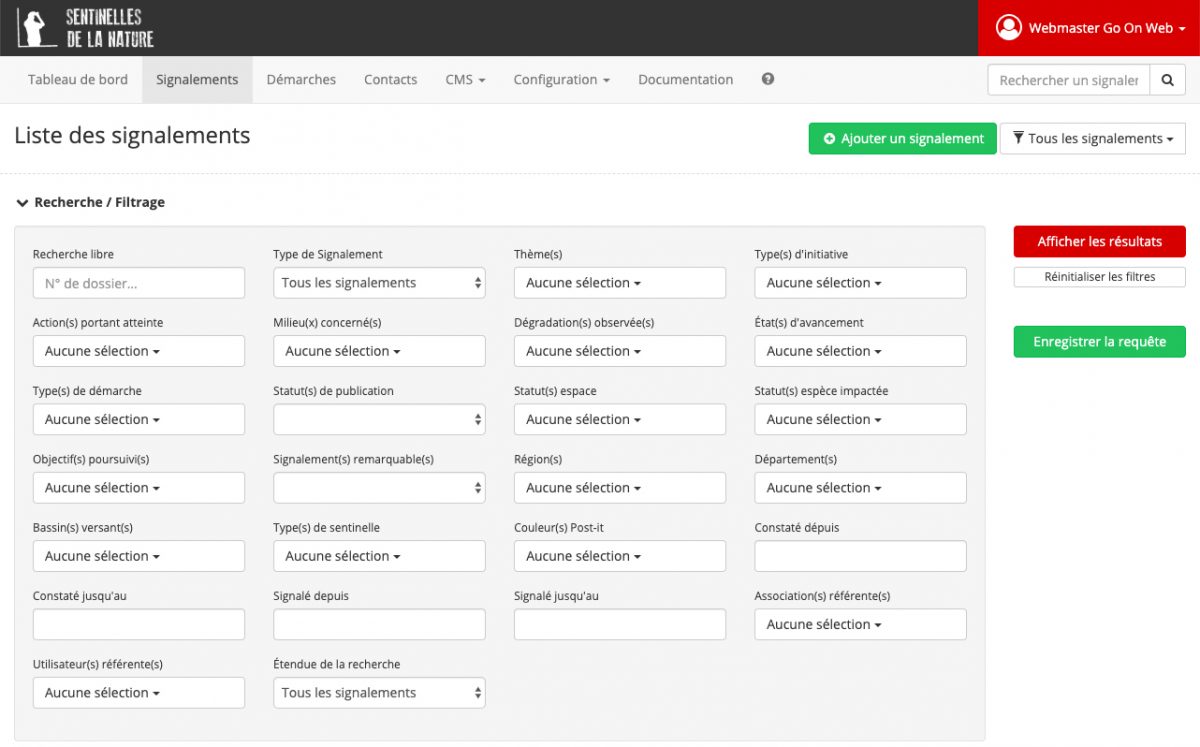Open the Tous les signalements filter dropdown
This screenshot has height=747, width=1200.
[1092, 139]
